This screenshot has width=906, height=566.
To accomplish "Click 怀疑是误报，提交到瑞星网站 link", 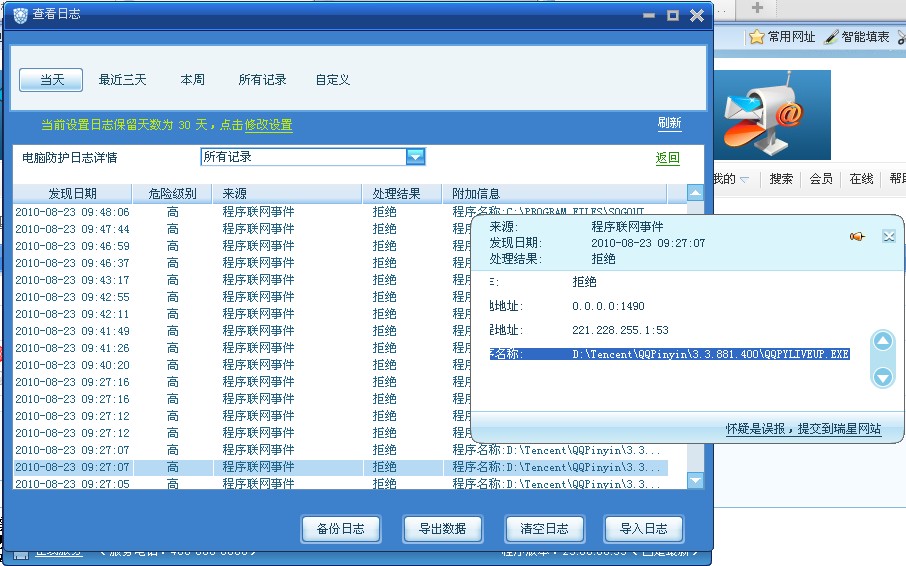I will (803, 429).
